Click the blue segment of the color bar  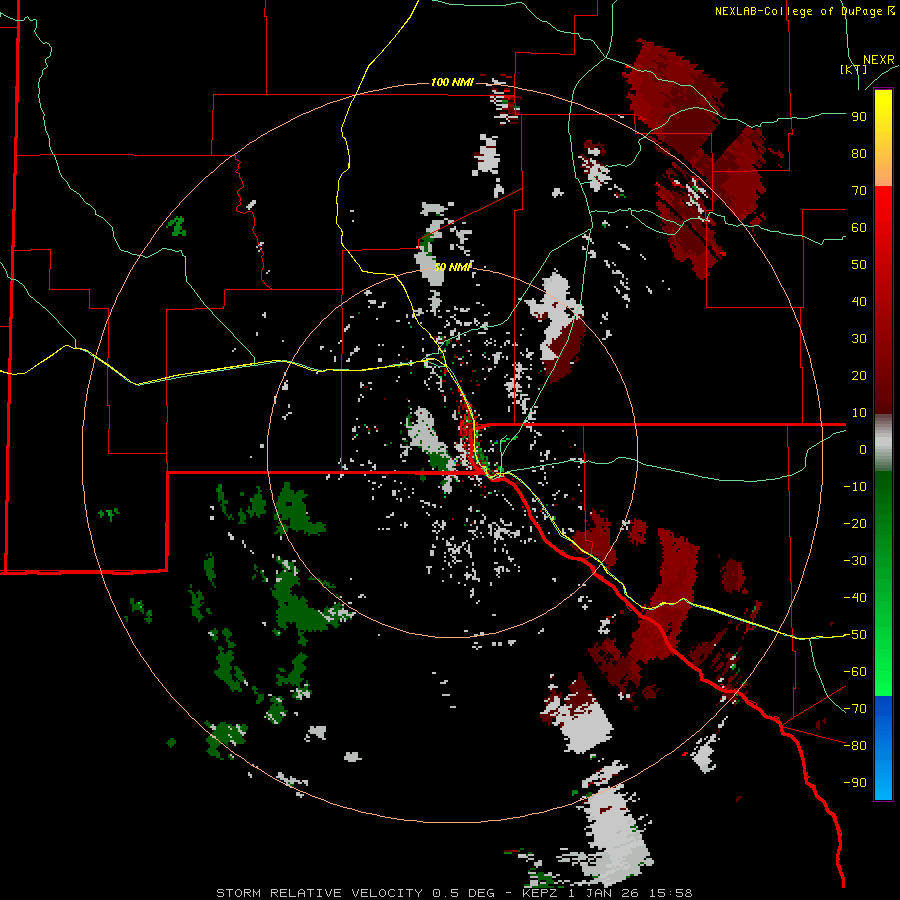click(x=883, y=748)
